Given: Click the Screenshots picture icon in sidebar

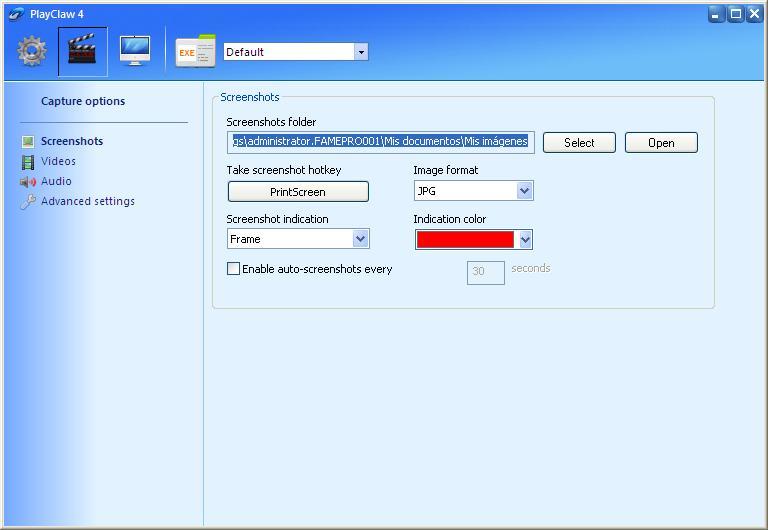Looking at the screenshot, I should point(28,142).
